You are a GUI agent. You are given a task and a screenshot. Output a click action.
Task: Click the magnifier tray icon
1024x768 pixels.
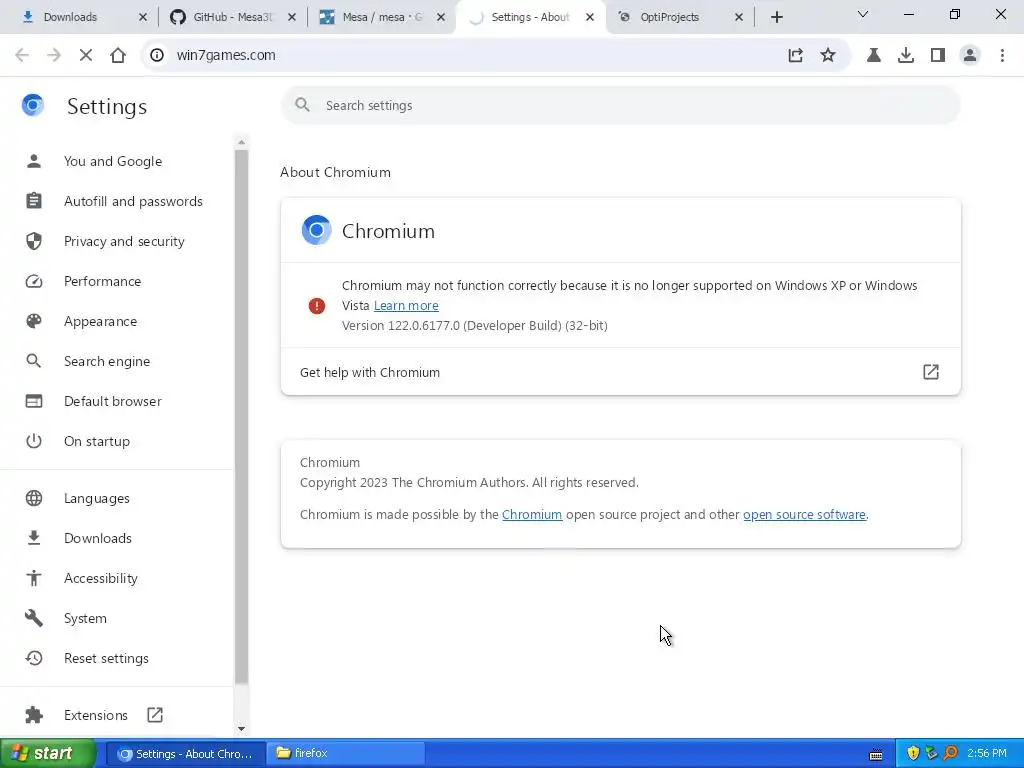pyautogui.click(x=950, y=754)
